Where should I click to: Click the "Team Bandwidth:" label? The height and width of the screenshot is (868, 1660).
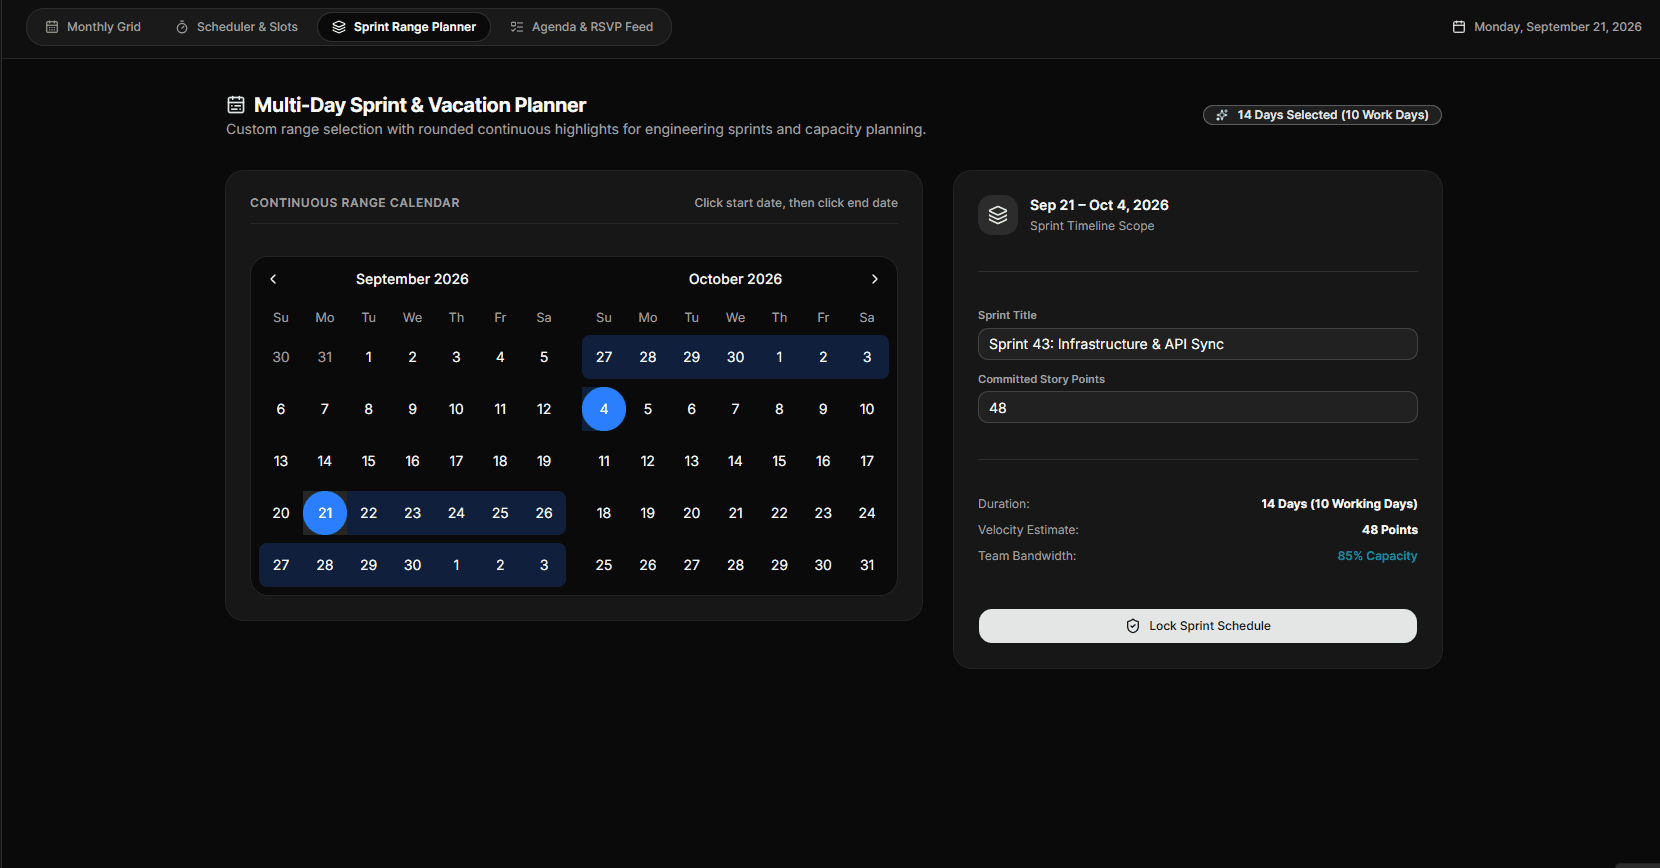pyautogui.click(x=1027, y=556)
